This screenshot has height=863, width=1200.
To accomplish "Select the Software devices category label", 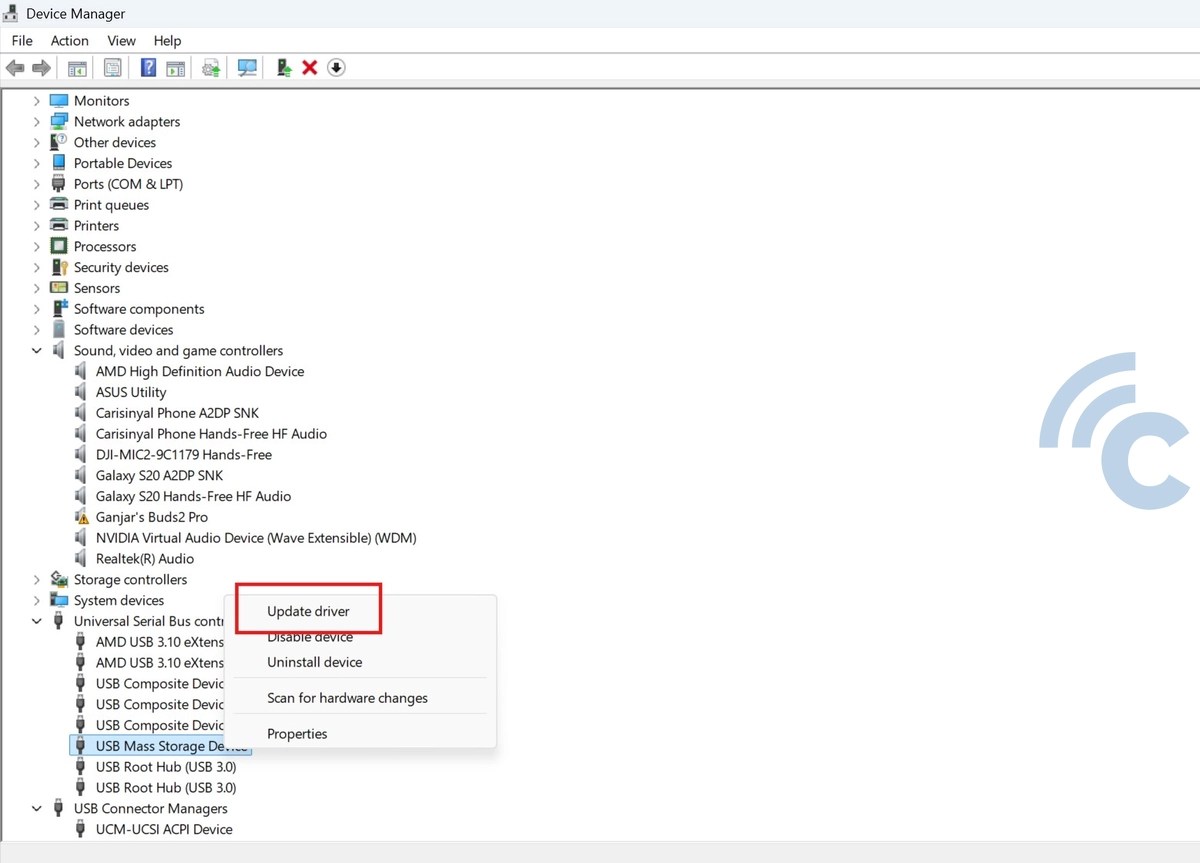I will [x=123, y=330].
